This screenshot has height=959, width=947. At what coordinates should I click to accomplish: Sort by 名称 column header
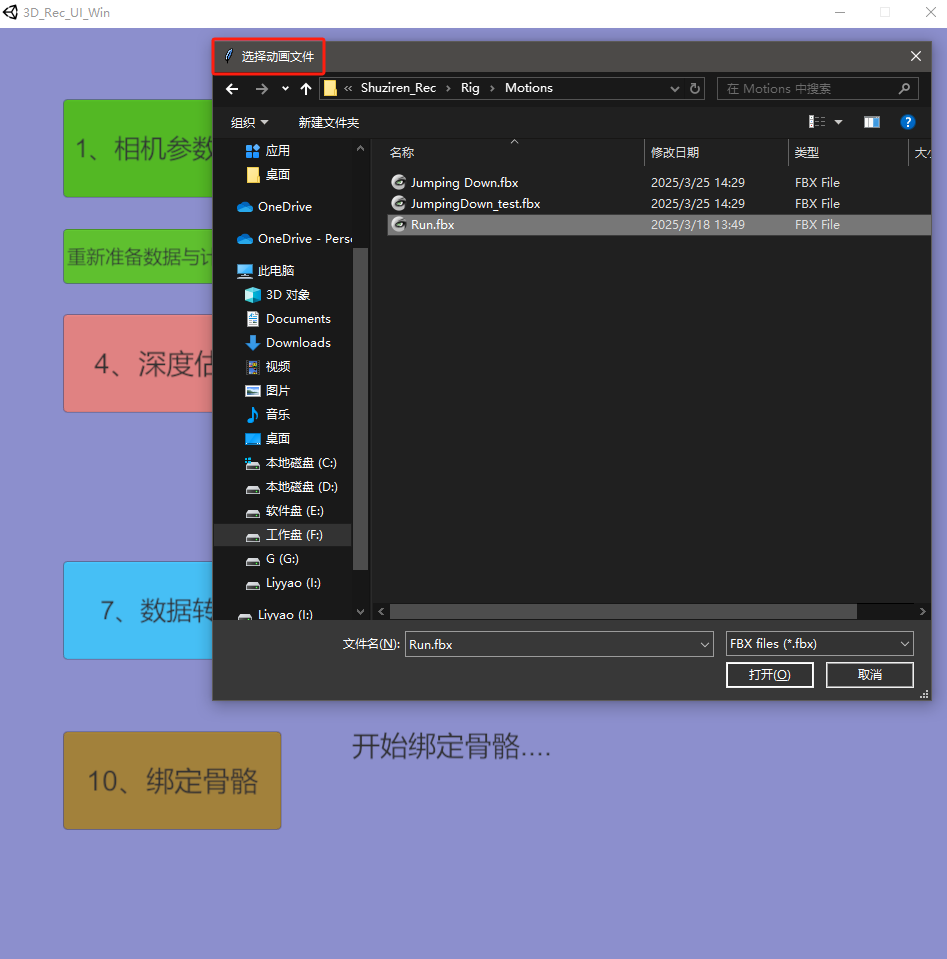(x=401, y=152)
